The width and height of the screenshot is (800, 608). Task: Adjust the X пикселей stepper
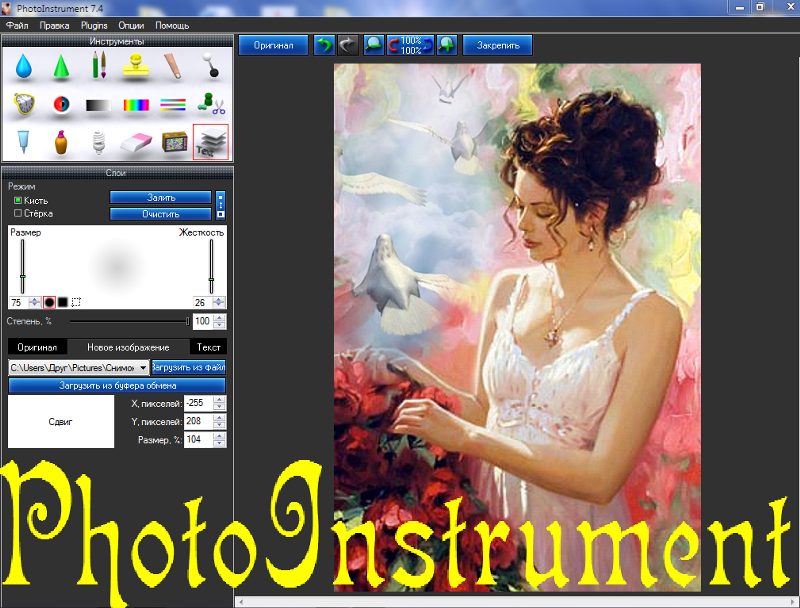coord(219,403)
